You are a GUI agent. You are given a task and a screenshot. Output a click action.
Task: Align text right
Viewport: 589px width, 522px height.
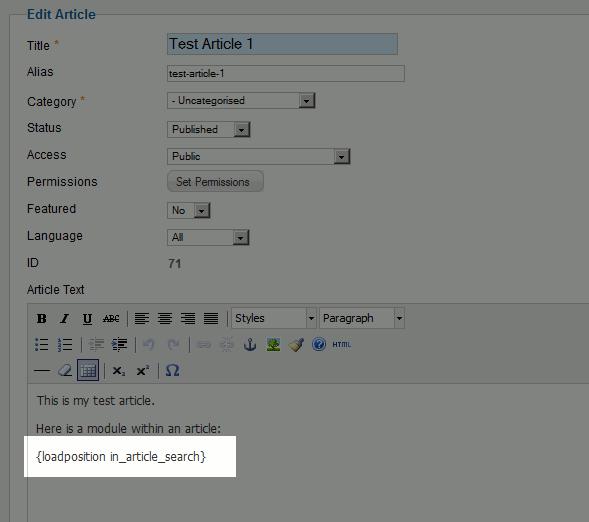[x=188, y=318]
